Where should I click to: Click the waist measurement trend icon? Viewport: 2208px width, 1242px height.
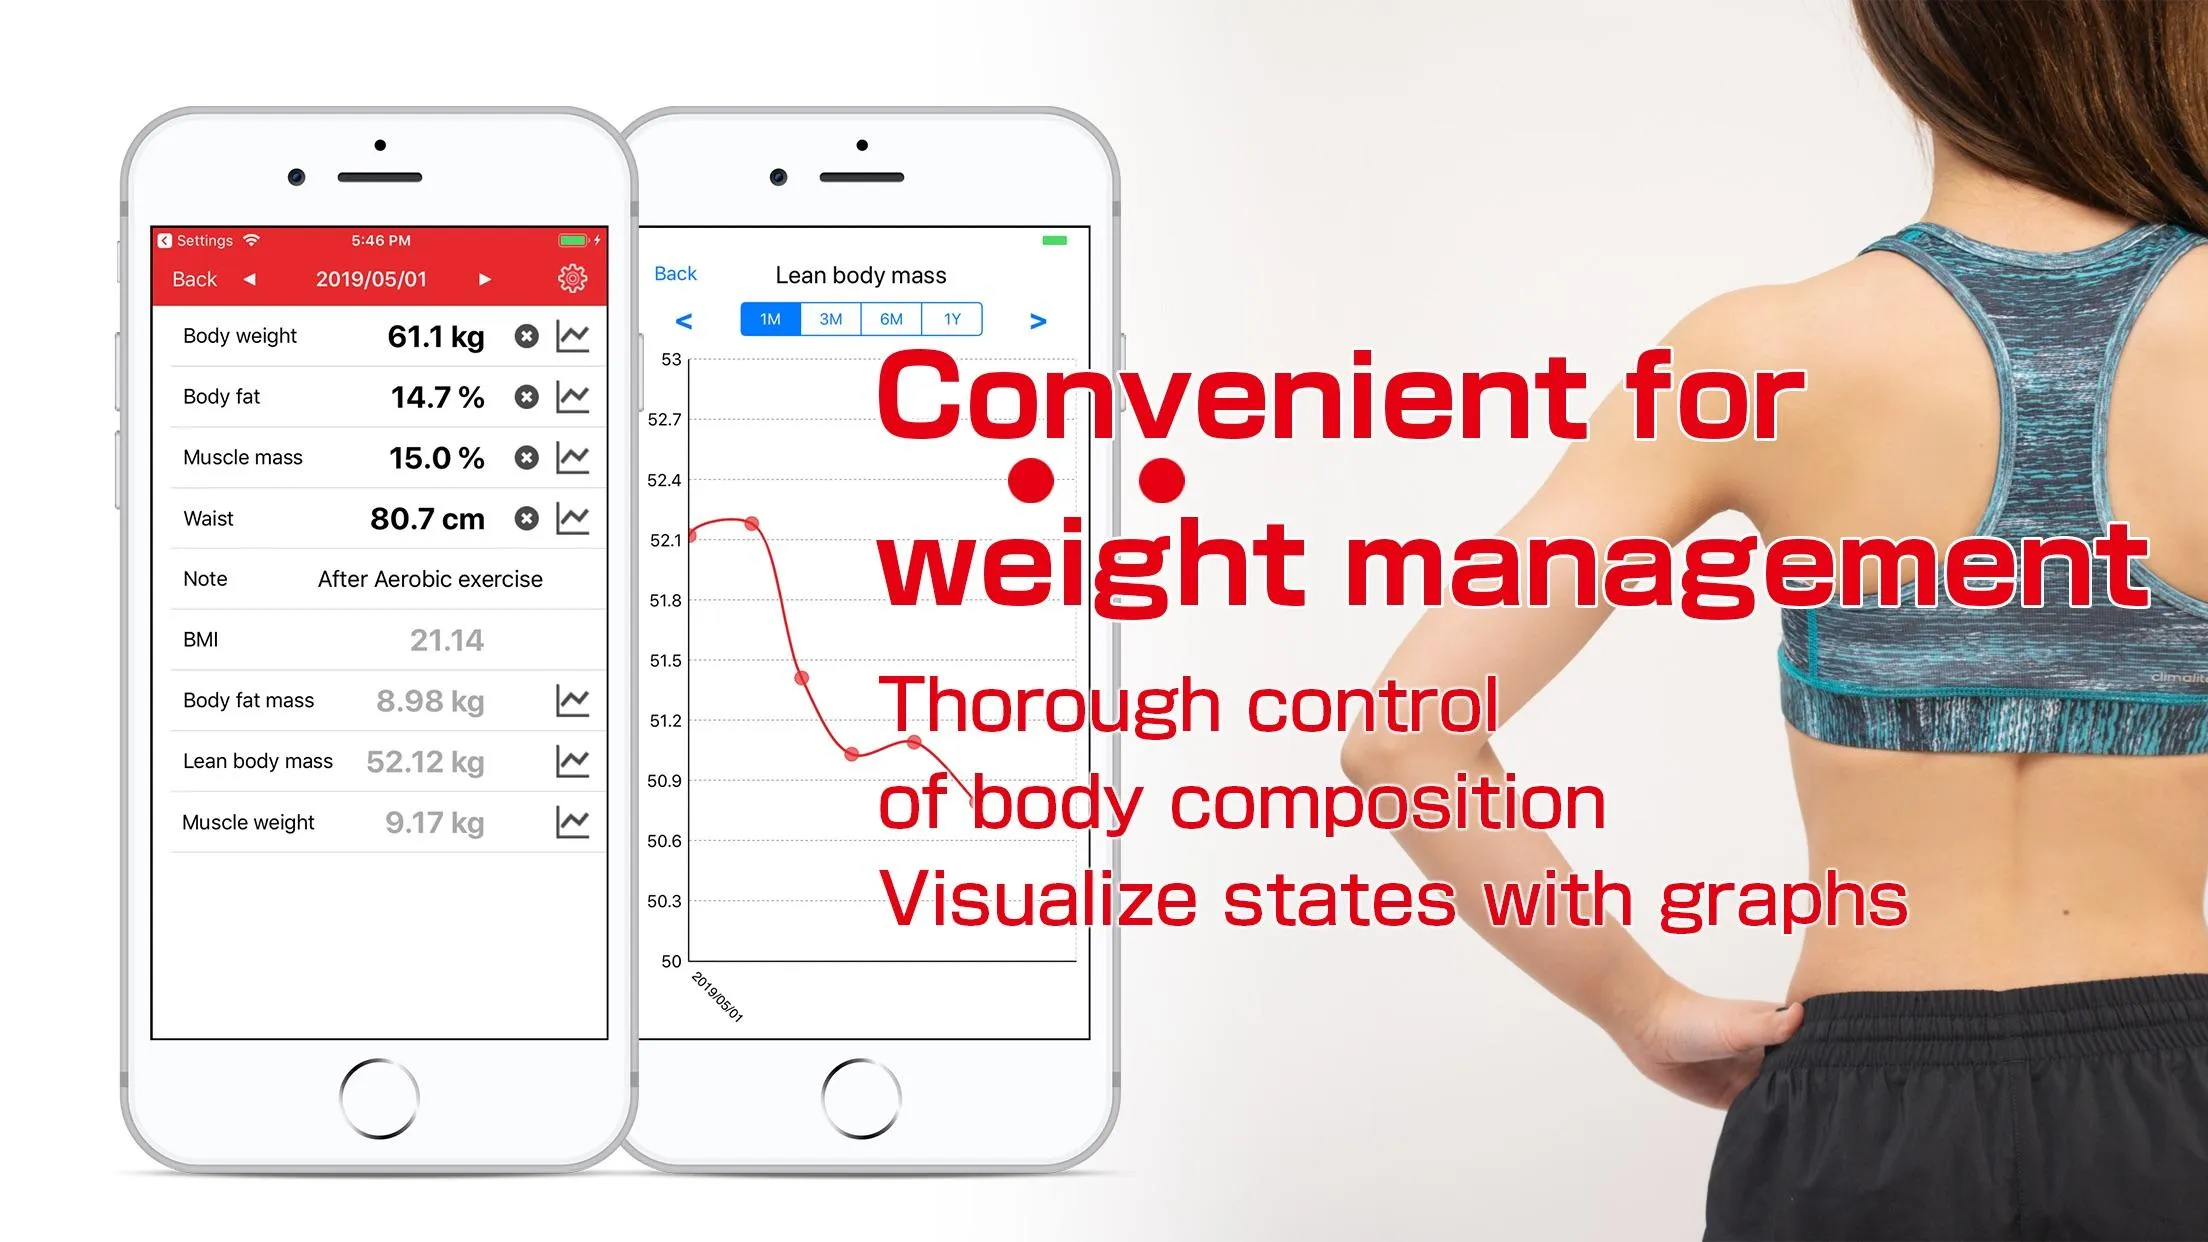tap(578, 517)
